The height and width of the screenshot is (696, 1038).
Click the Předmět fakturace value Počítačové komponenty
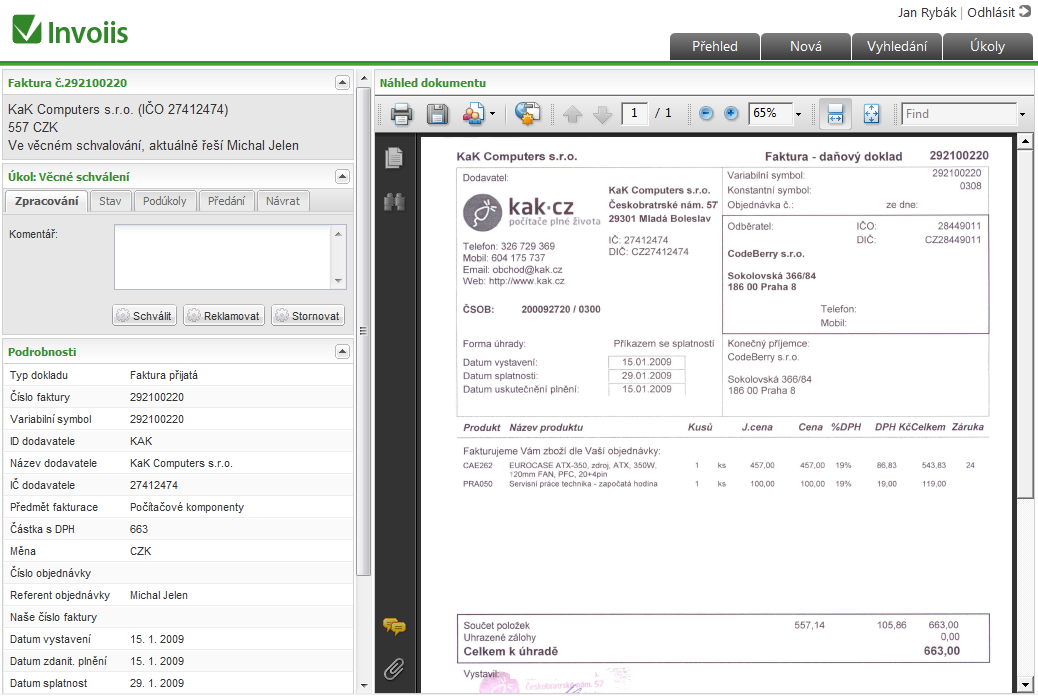(187, 507)
